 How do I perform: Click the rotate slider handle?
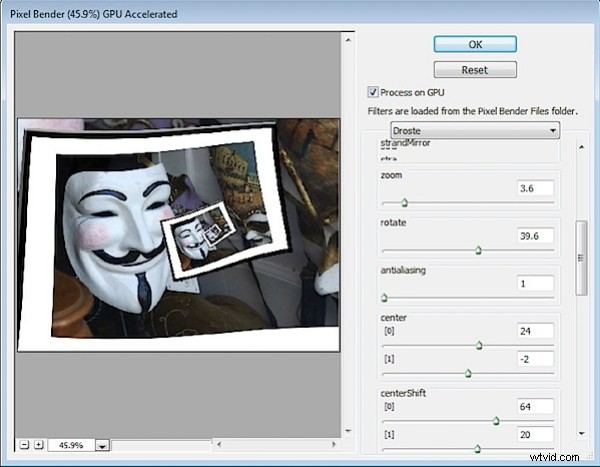point(478,250)
